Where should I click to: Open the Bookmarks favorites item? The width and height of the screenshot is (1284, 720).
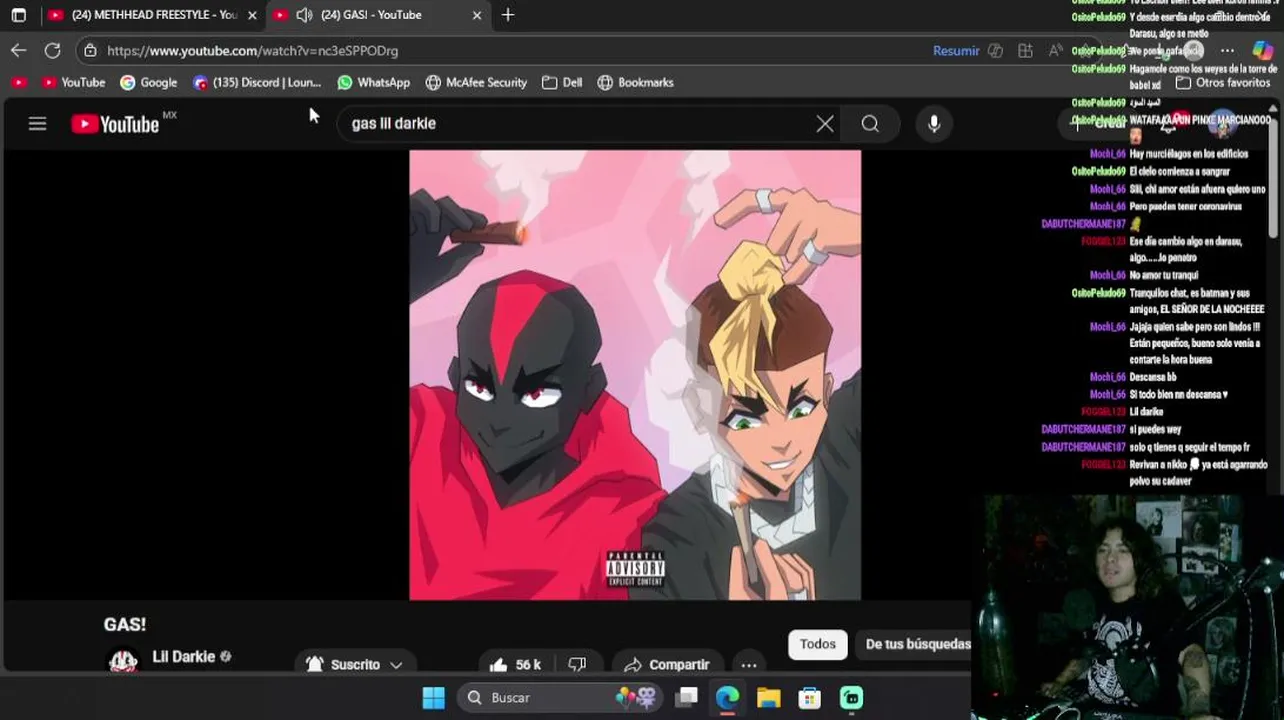635,83
